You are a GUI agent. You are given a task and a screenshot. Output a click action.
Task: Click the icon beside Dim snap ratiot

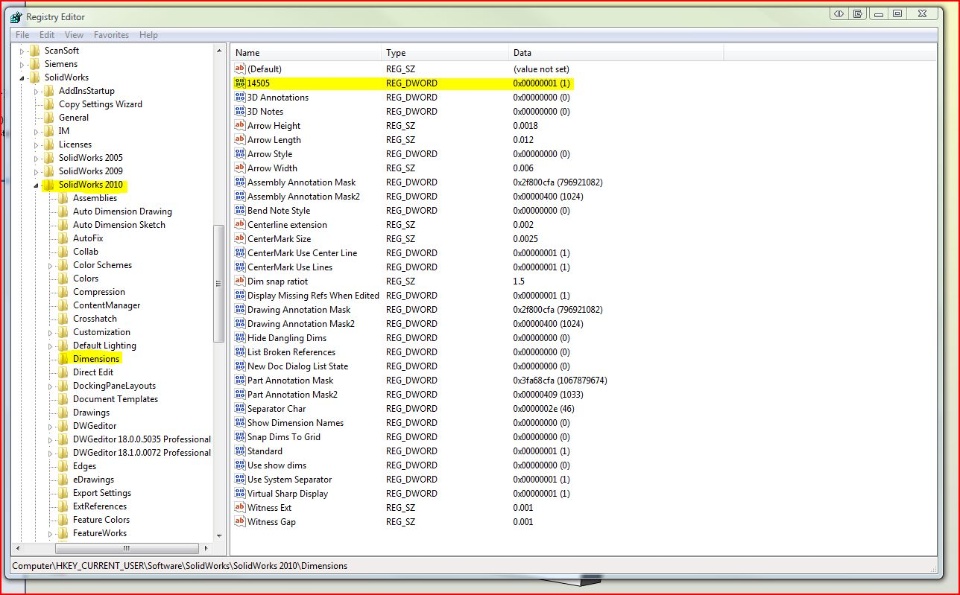[240, 281]
